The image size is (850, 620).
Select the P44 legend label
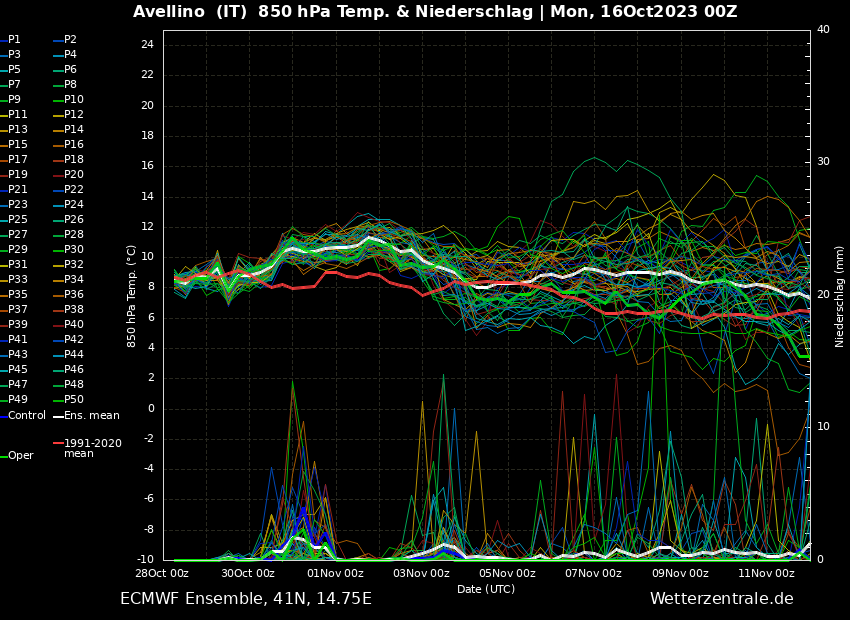(74, 355)
